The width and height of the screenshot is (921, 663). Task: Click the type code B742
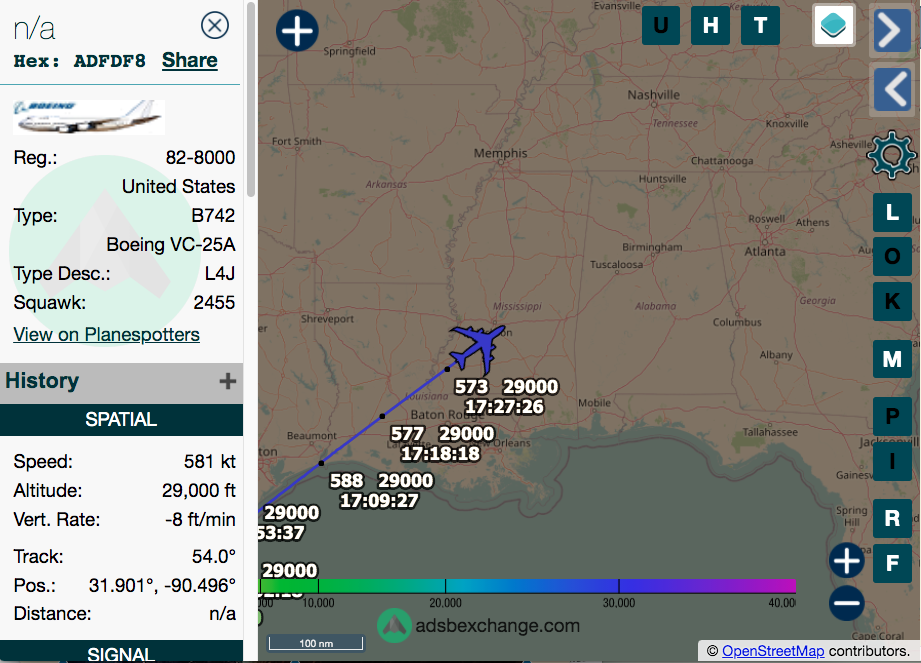click(x=213, y=216)
